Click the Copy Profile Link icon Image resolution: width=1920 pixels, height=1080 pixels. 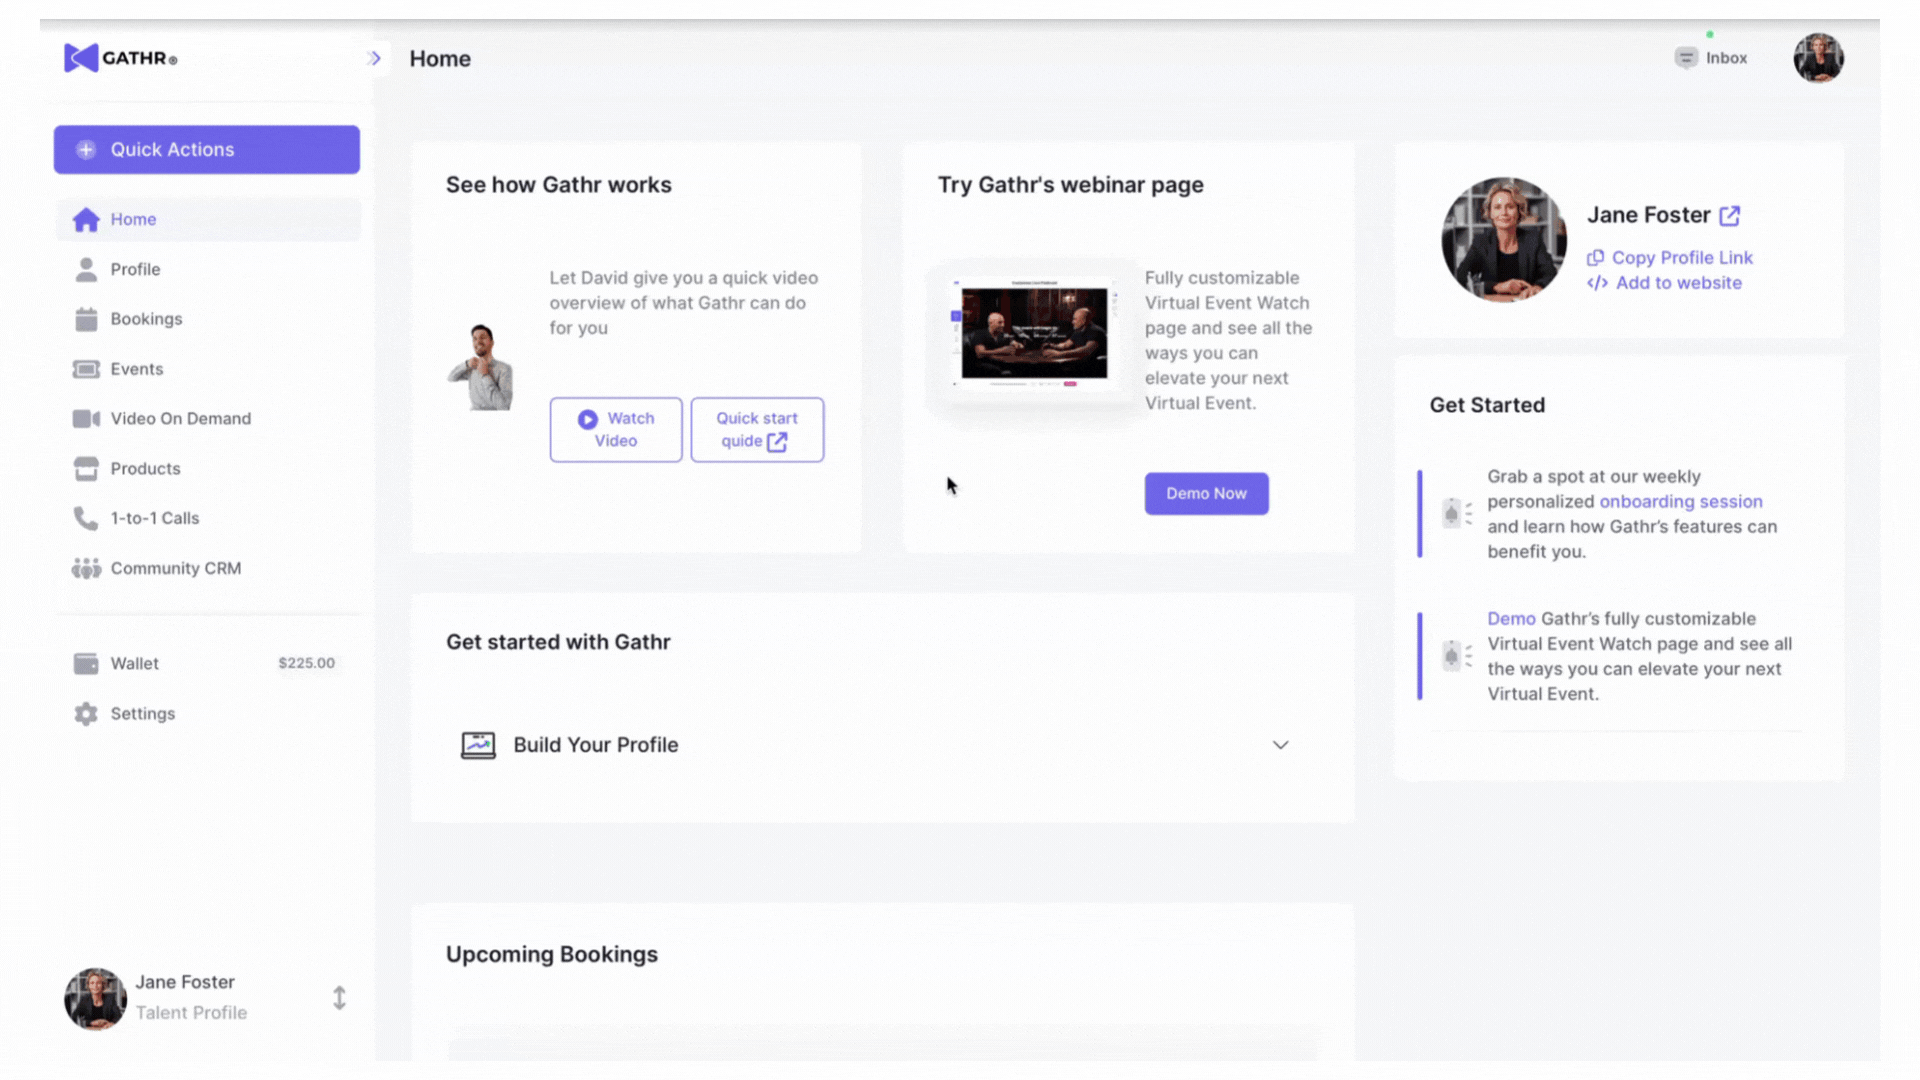tap(1595, 258)
